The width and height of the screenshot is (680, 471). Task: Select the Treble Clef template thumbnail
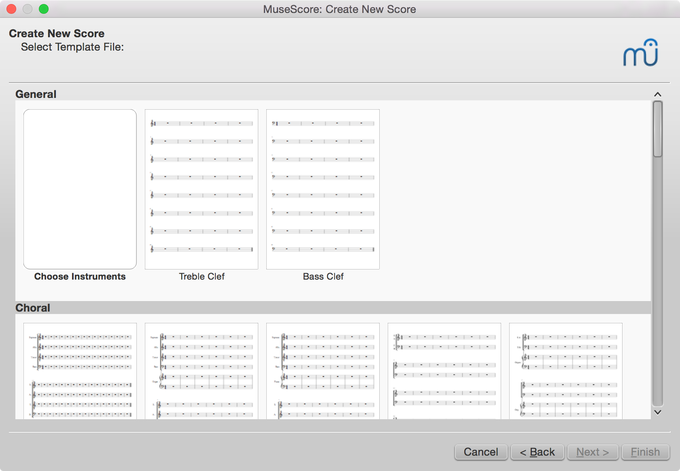[202, 189]
